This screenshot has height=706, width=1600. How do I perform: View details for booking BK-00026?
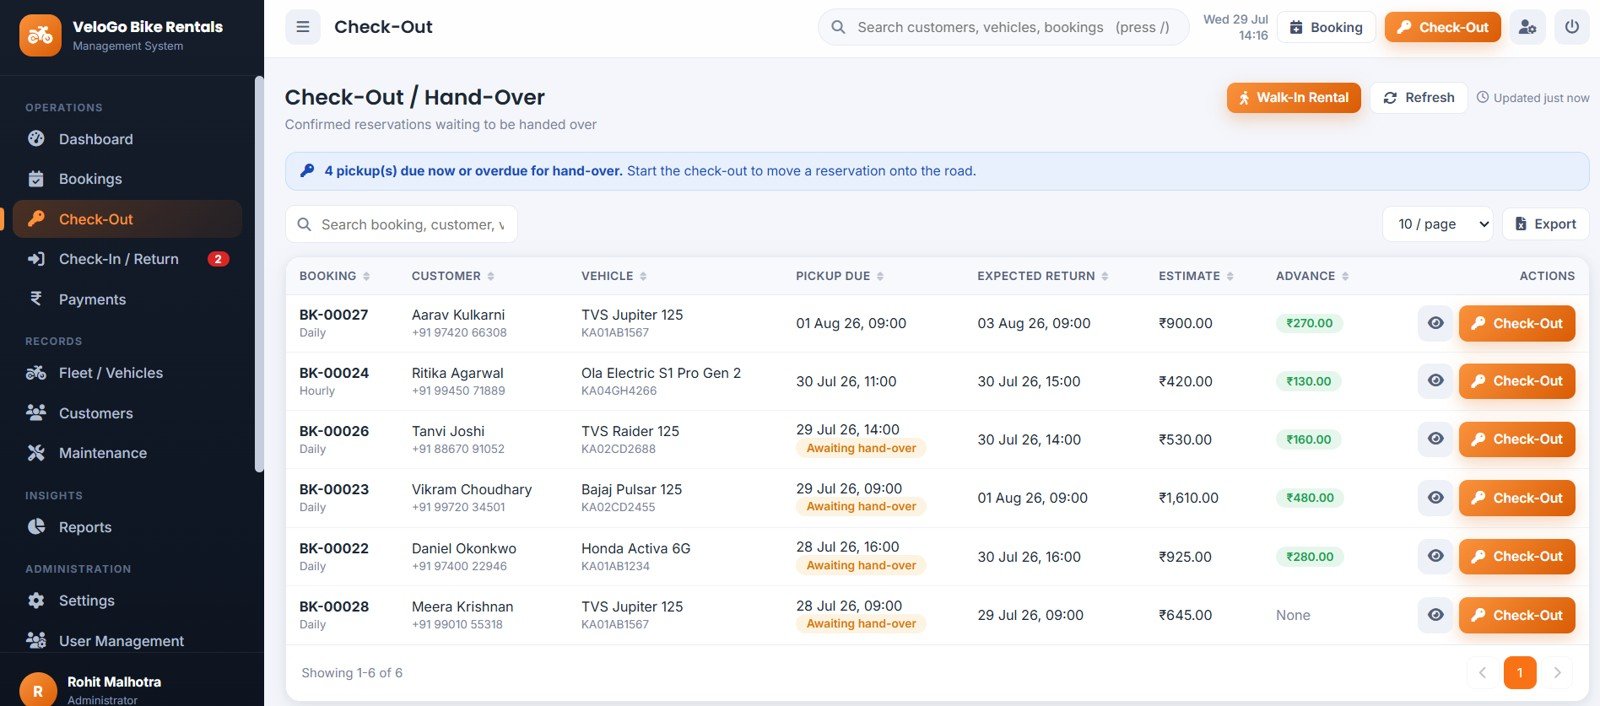tap(1435, 439)
